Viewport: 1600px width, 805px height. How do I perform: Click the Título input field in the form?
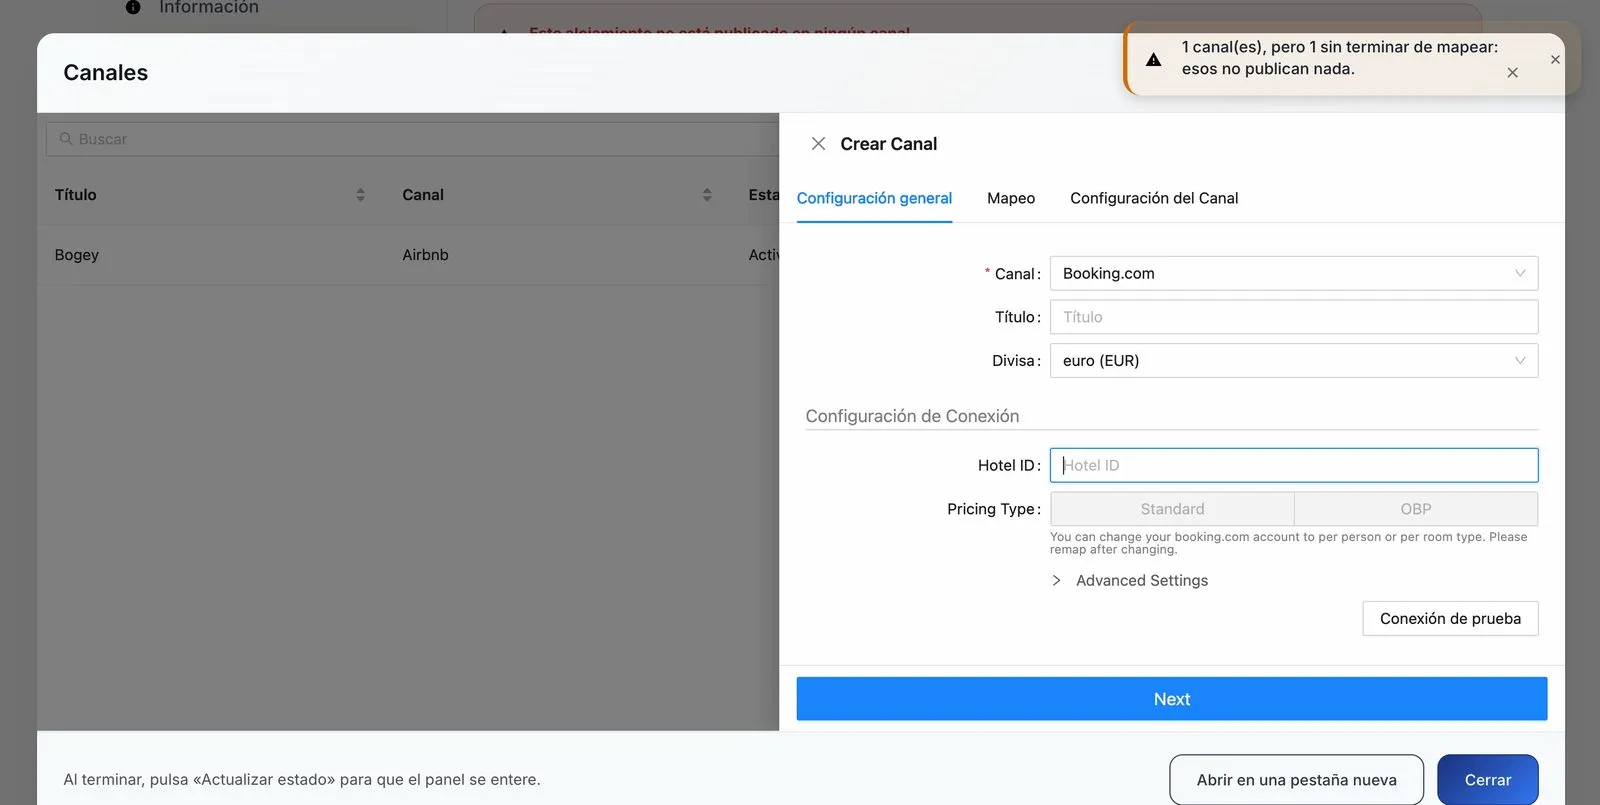[1294, 317]
